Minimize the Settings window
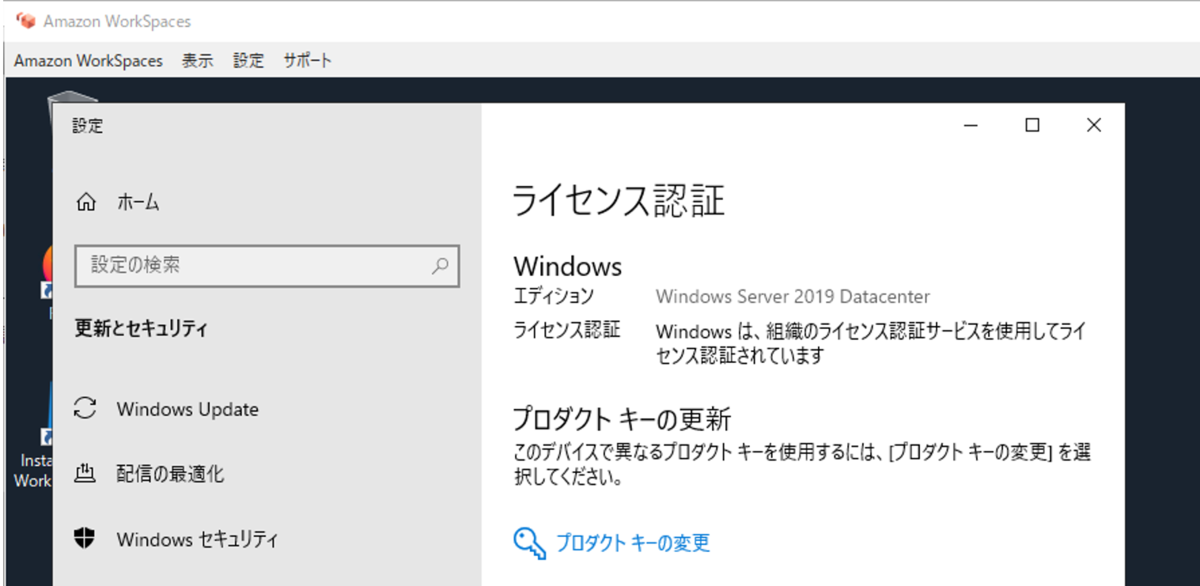Viewport: 1200px width, 586px height. (x=971, y=125)
